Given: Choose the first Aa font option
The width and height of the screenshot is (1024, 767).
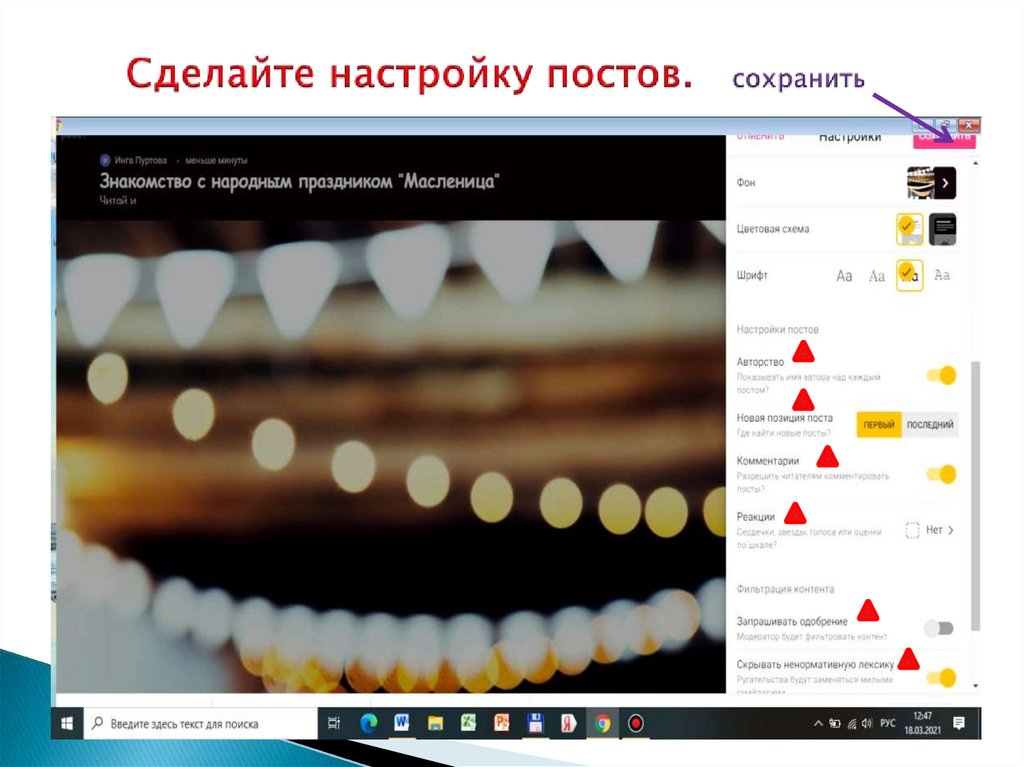Looking at the screenshot, I should 844,276.
